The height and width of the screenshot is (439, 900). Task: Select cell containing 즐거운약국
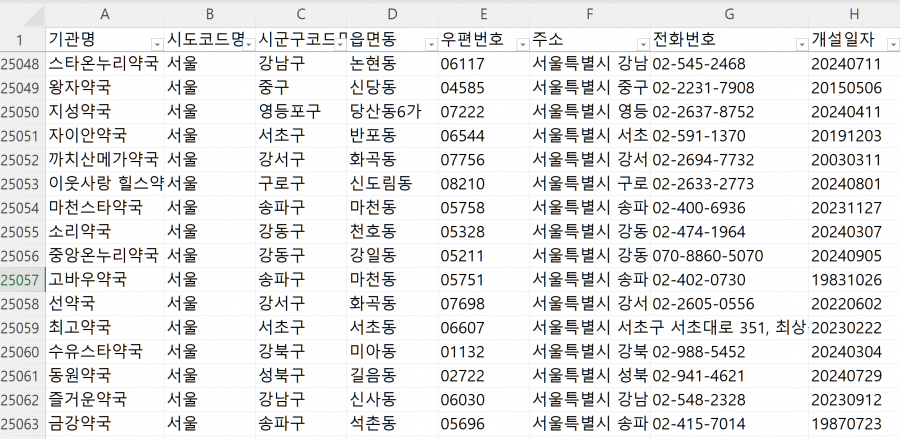tap(104, 399)
